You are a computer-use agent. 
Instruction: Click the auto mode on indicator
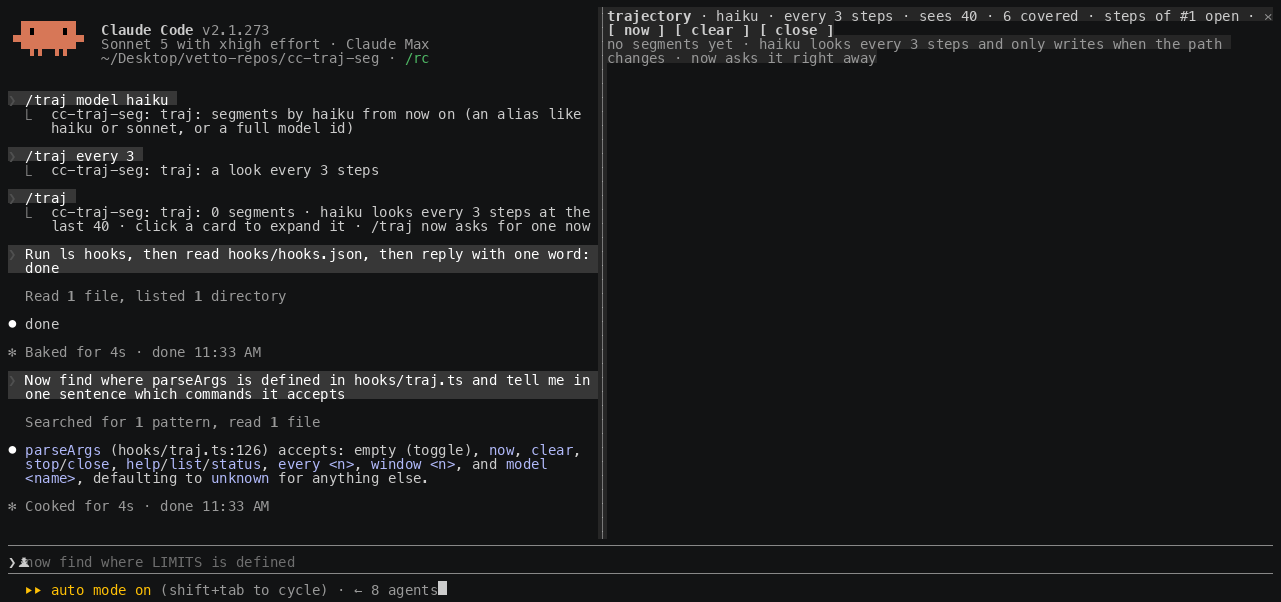click(x=101, y=590)
